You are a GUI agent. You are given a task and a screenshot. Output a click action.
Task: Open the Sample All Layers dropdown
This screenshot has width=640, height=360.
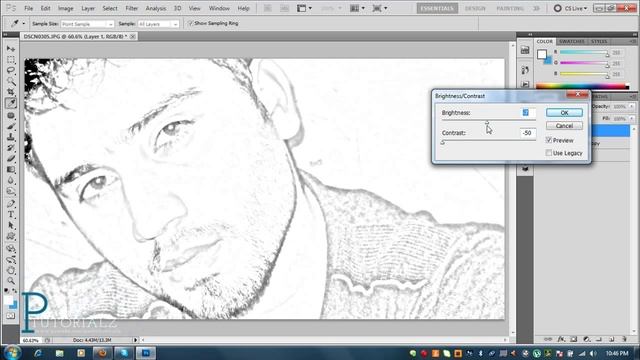158,24
